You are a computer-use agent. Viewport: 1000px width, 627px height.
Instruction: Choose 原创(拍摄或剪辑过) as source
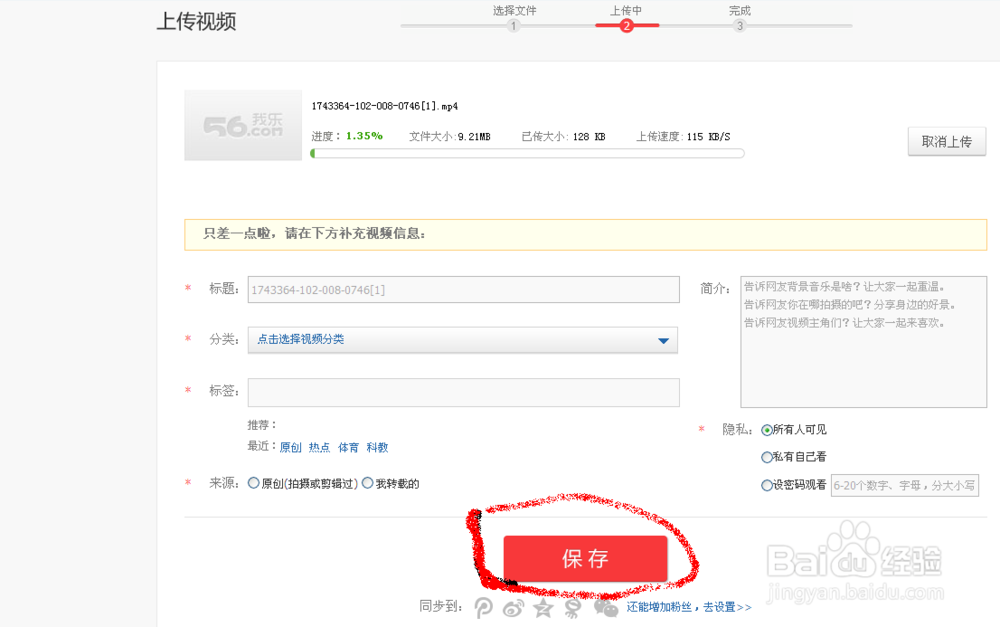254,483
